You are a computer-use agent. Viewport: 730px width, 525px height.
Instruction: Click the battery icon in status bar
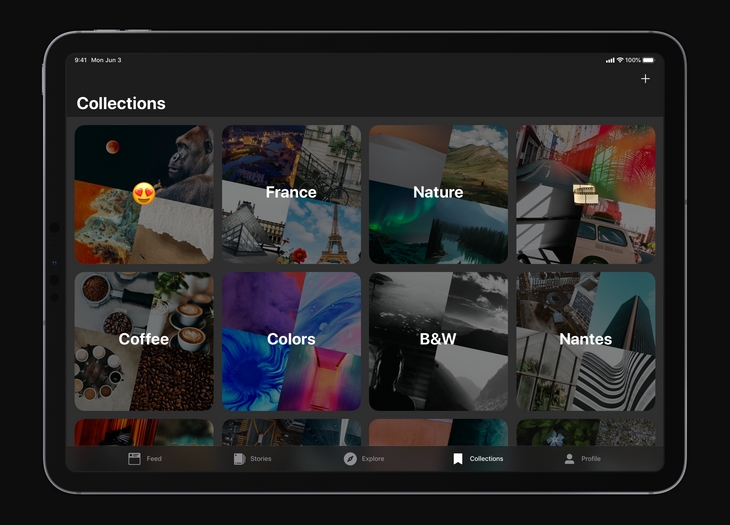coord(648,60)
